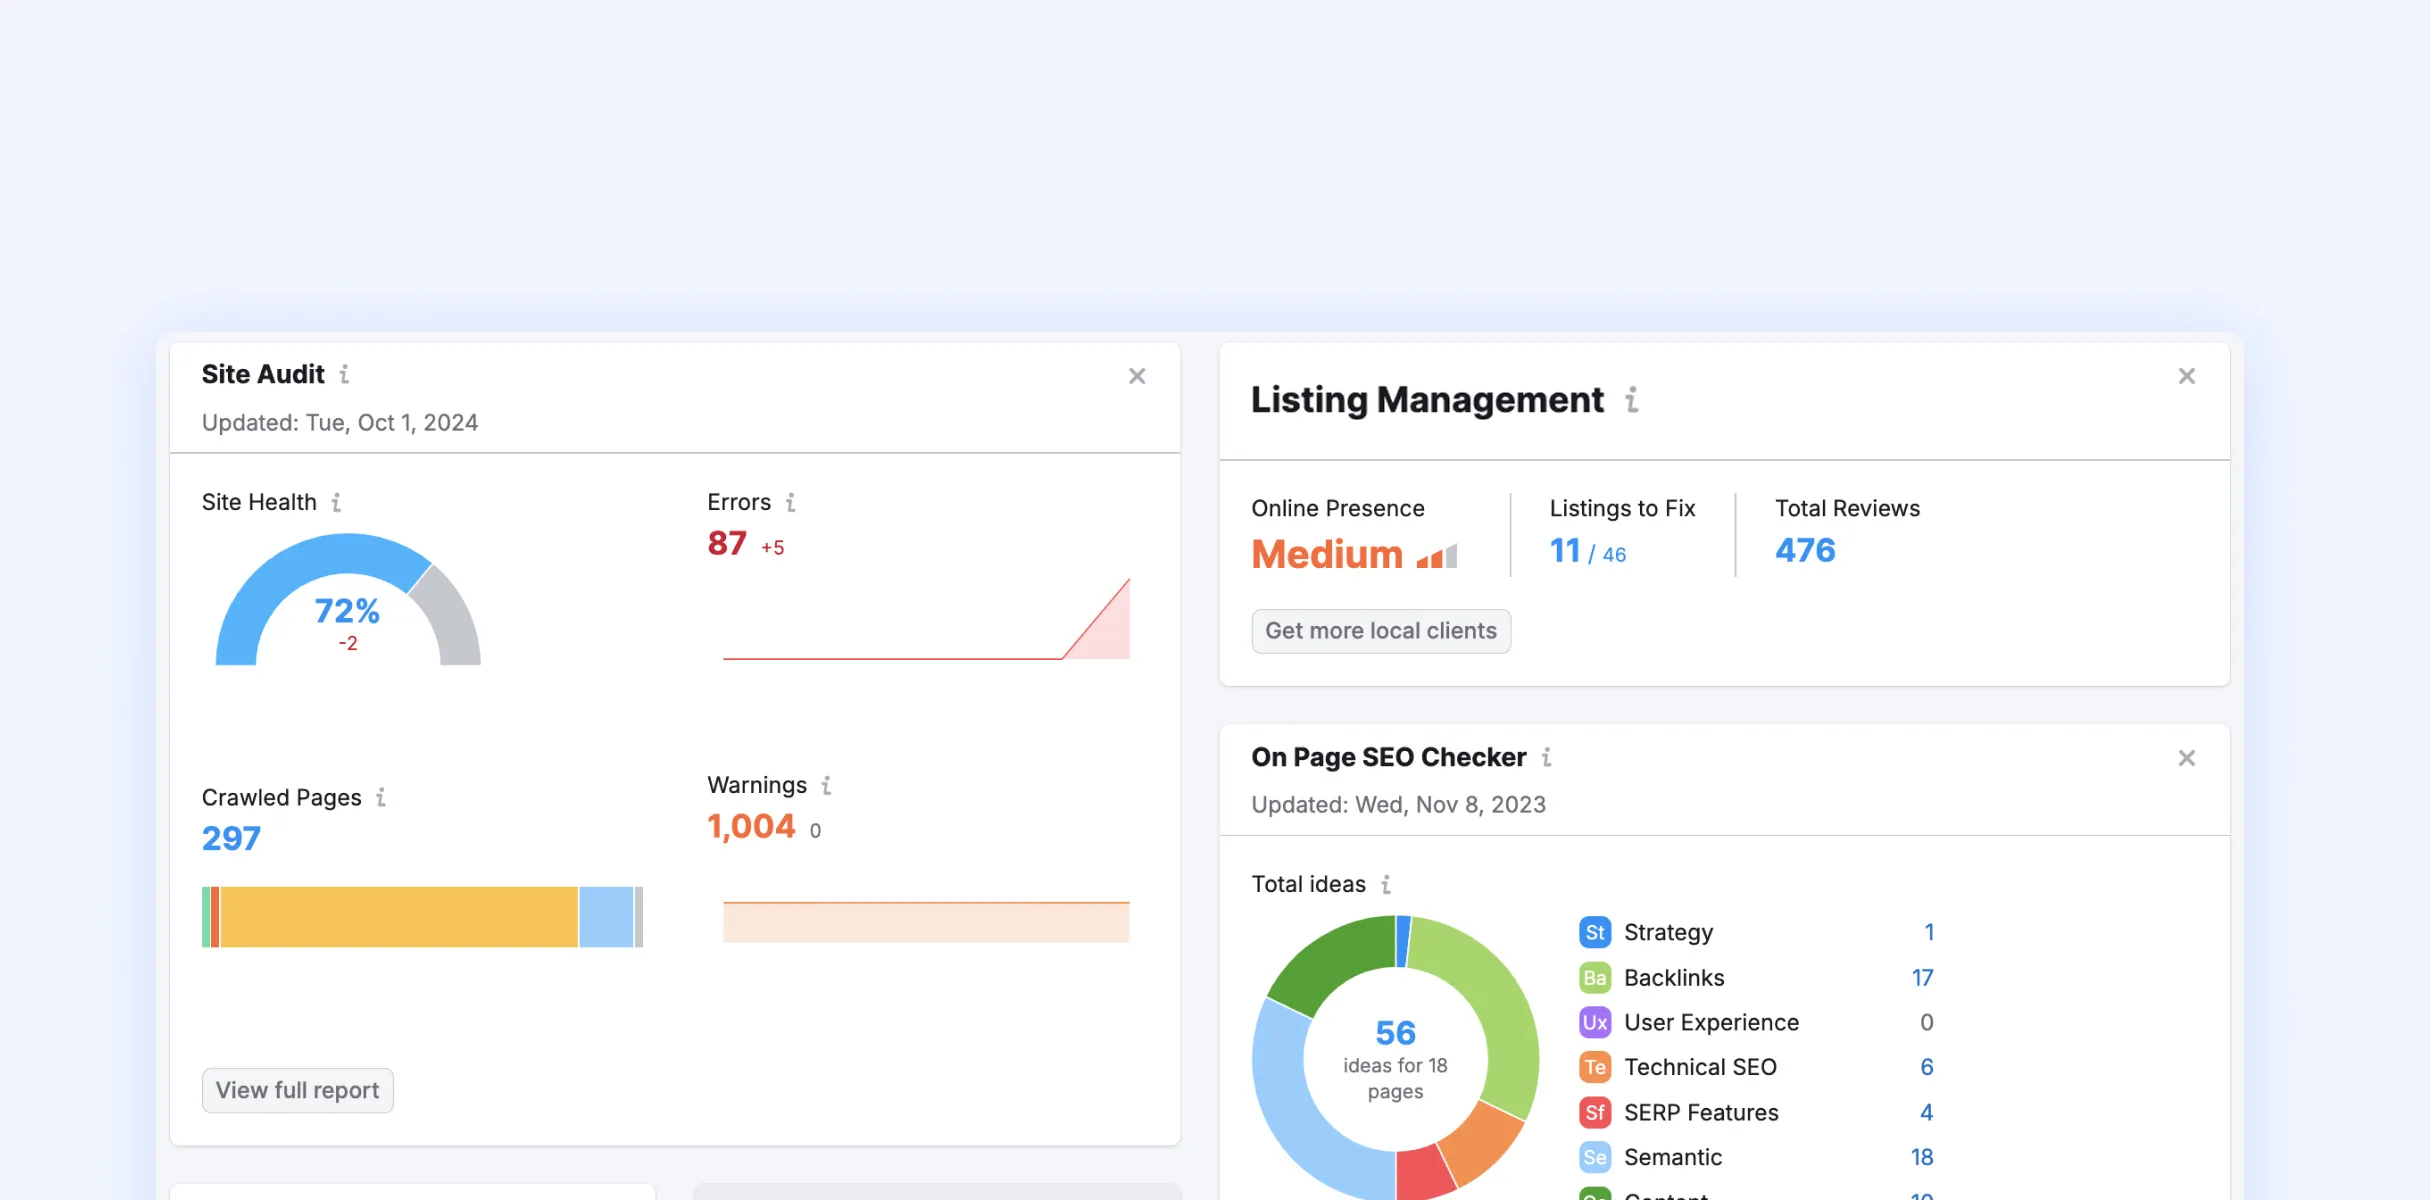
Task: Open the Listings to Fix count 11
Action: [1564, 550]
